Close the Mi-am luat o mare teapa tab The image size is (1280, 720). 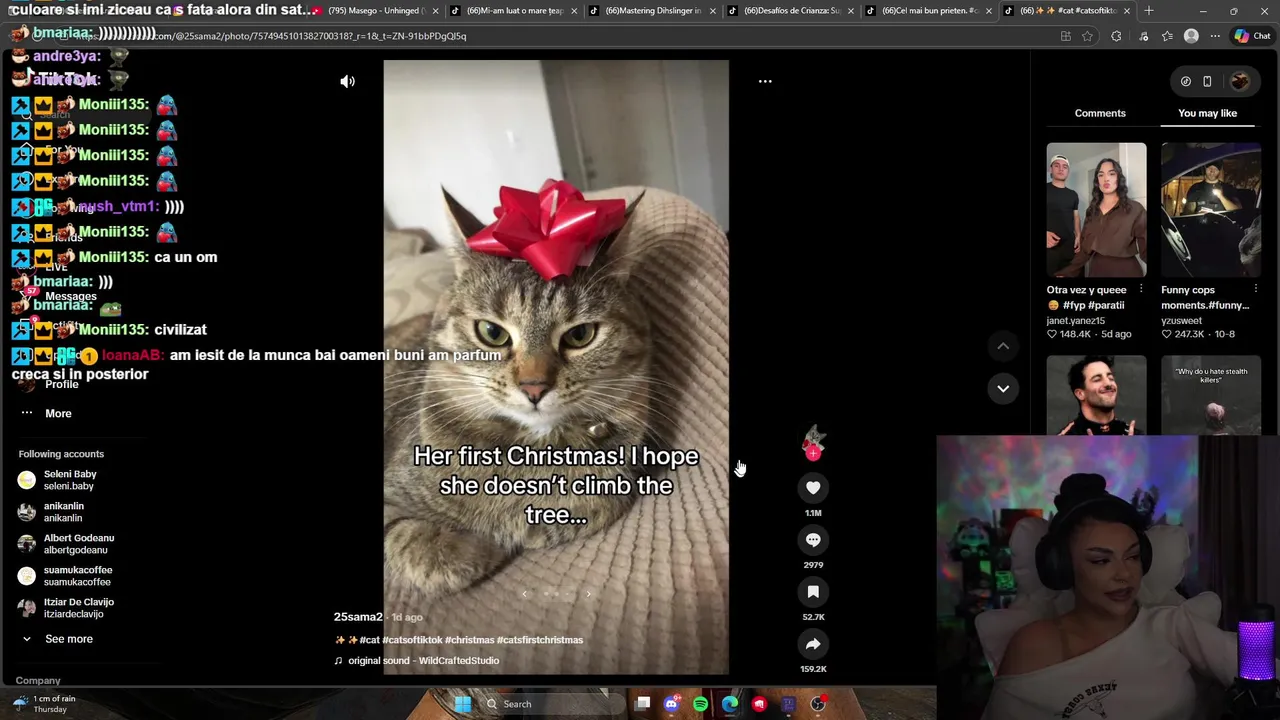[x=574, y=11]
